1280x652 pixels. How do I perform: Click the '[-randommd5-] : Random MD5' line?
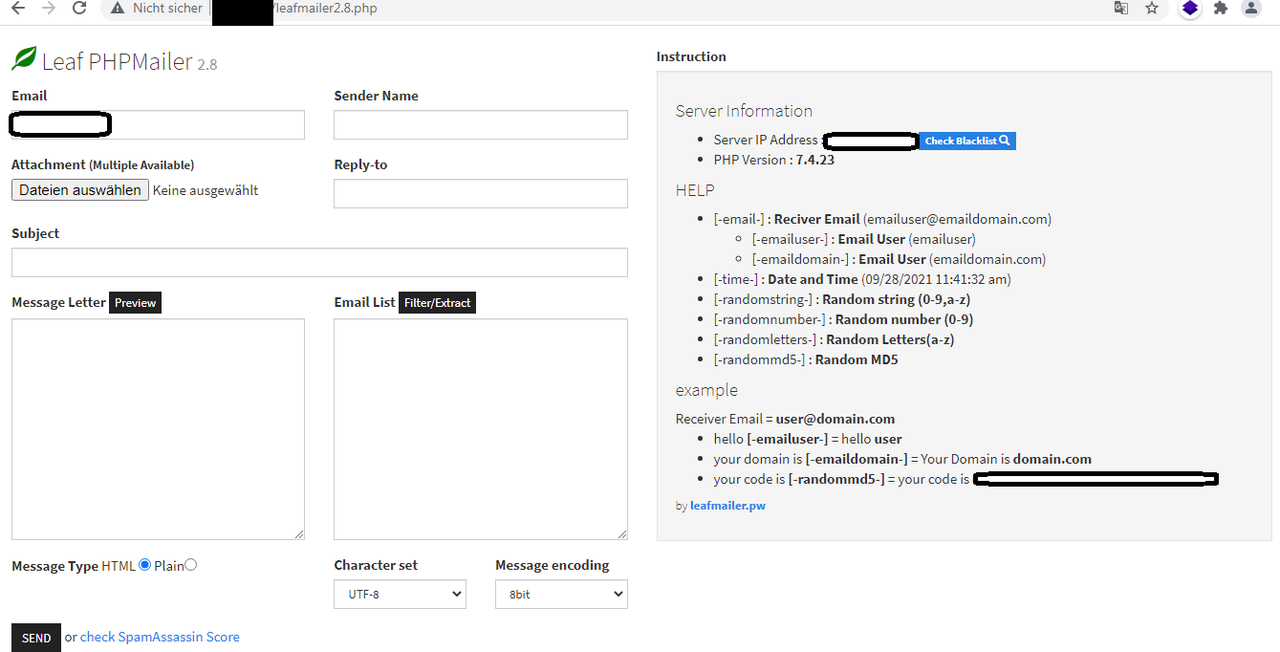[806, 359]
